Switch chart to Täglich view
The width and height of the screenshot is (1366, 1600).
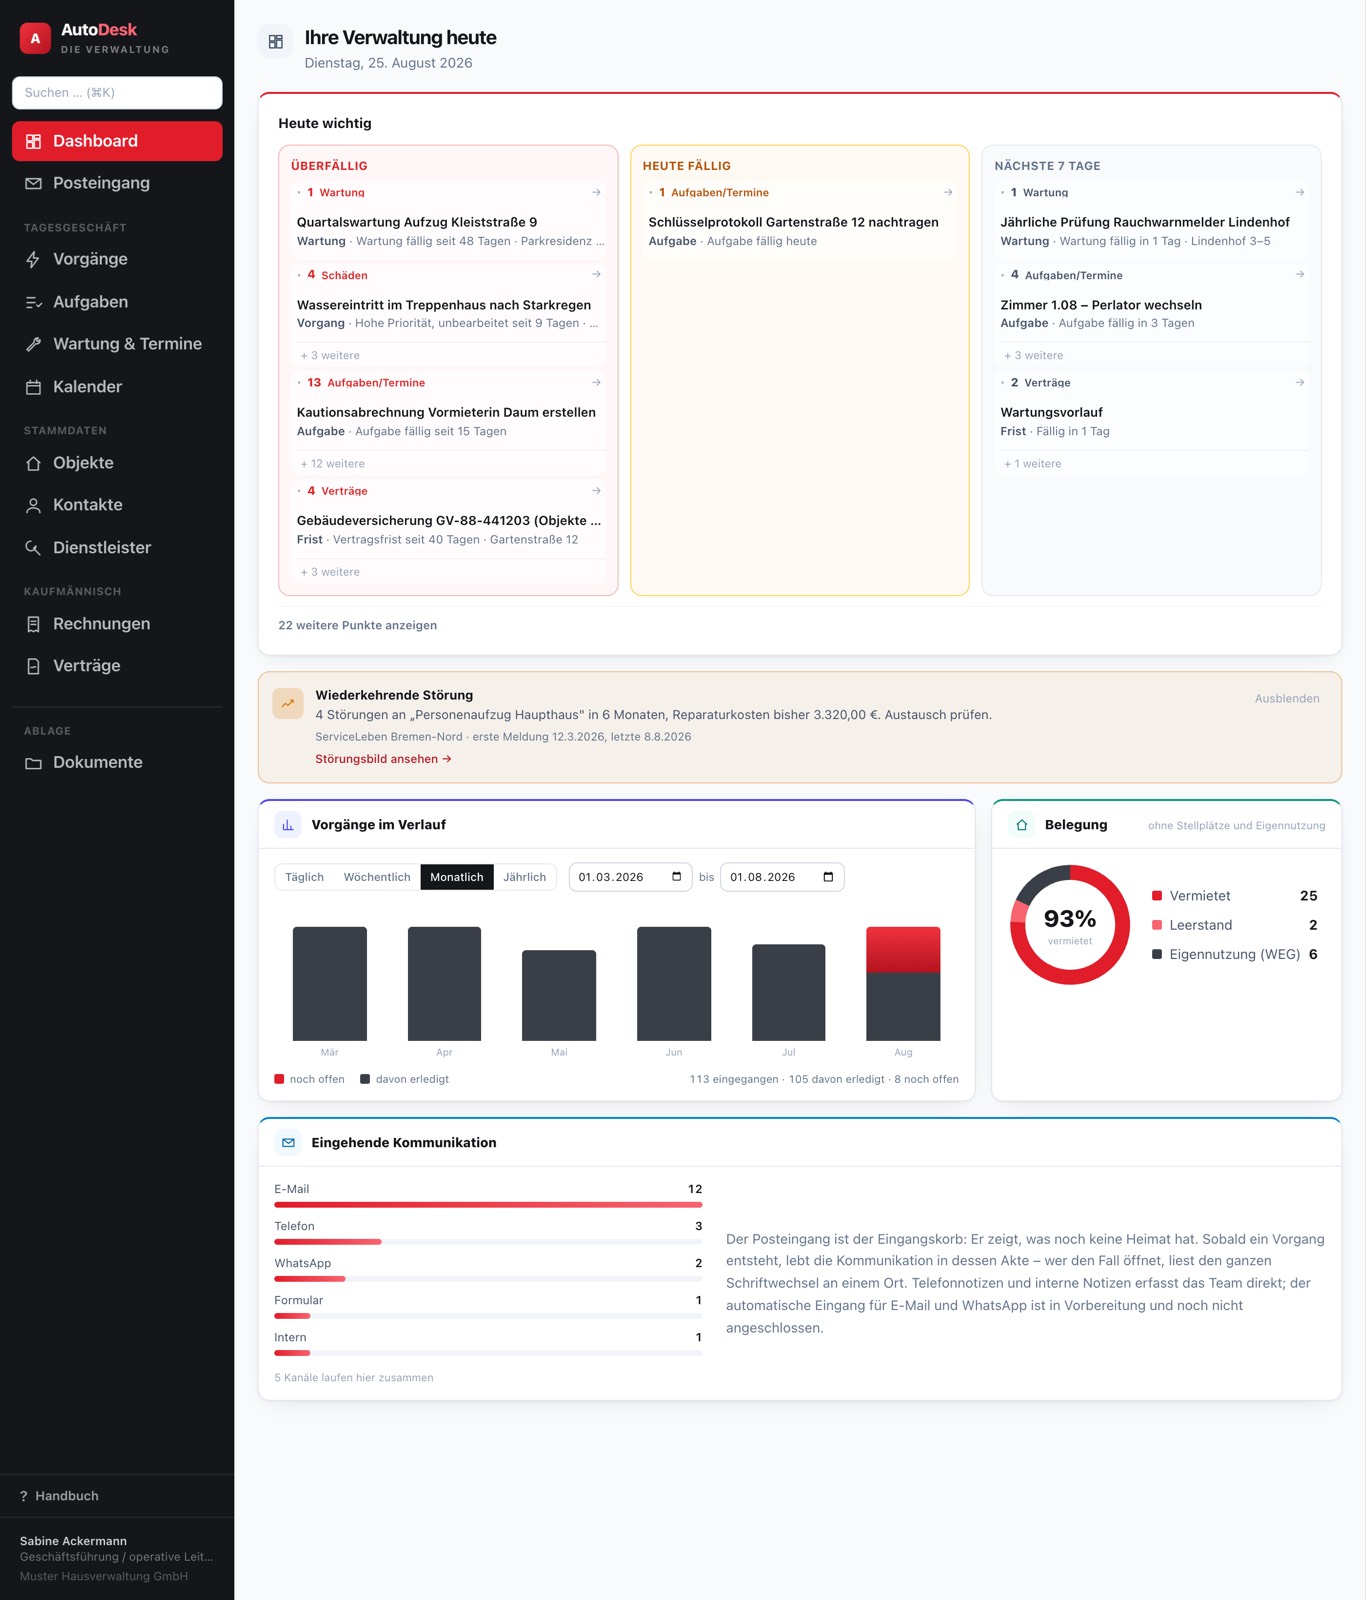tap(304, 877)
